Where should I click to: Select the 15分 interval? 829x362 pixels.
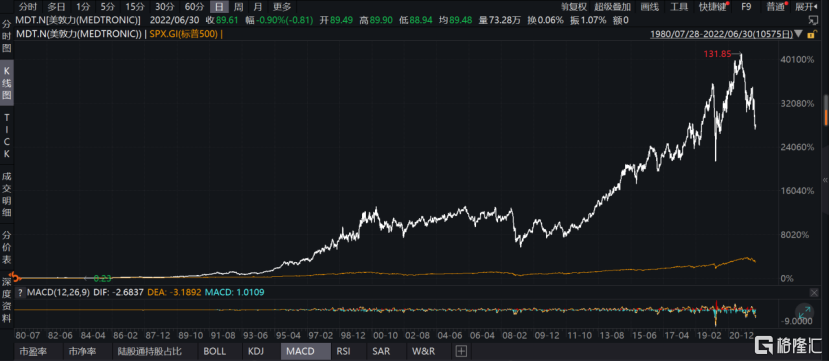[x=135, y=7]
